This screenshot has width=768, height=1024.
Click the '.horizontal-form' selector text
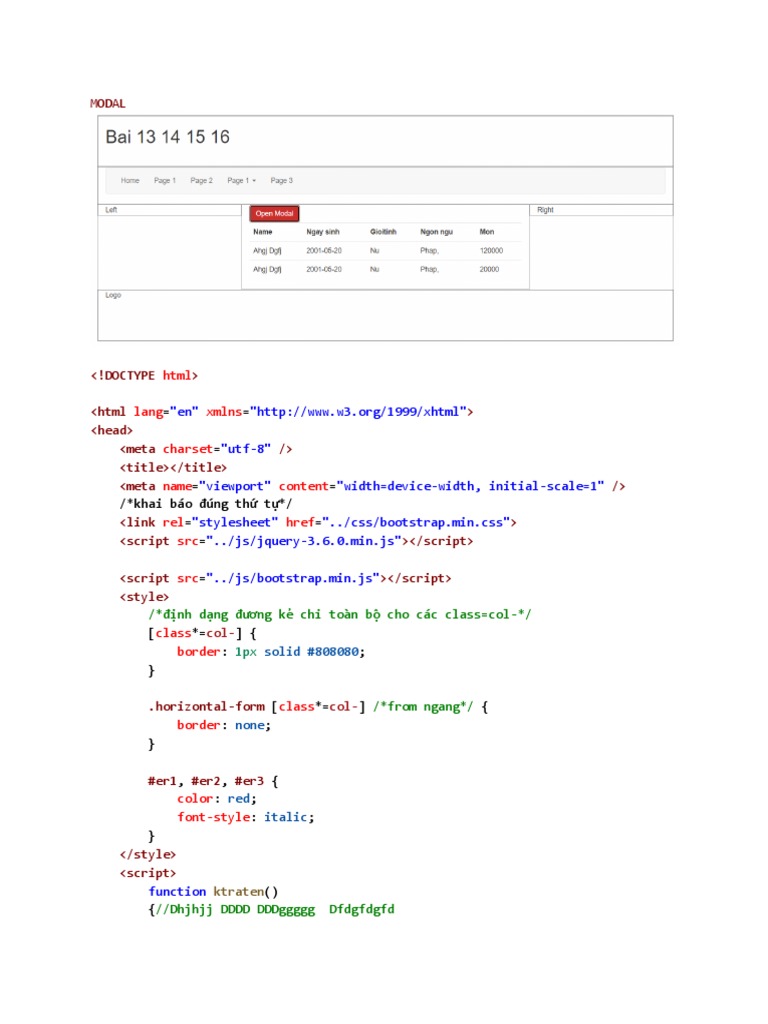pos(206,707)
